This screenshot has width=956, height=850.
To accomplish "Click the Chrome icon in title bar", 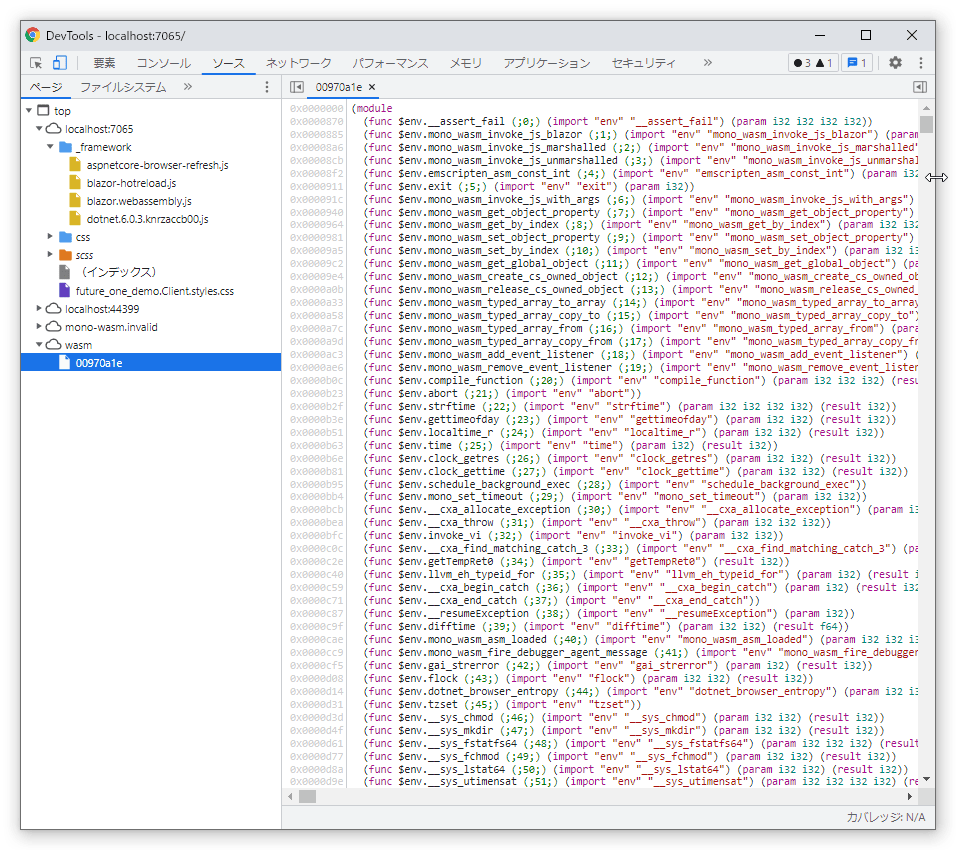I will pos(33,35).
